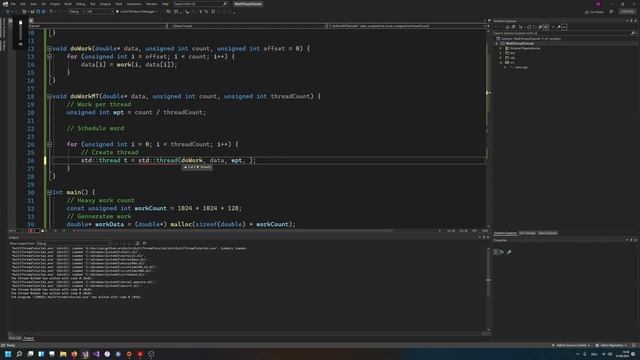
Task: Click Property Pages wrench icon in Properties panel
Action: pyautogui.click(x=509, y=252)
